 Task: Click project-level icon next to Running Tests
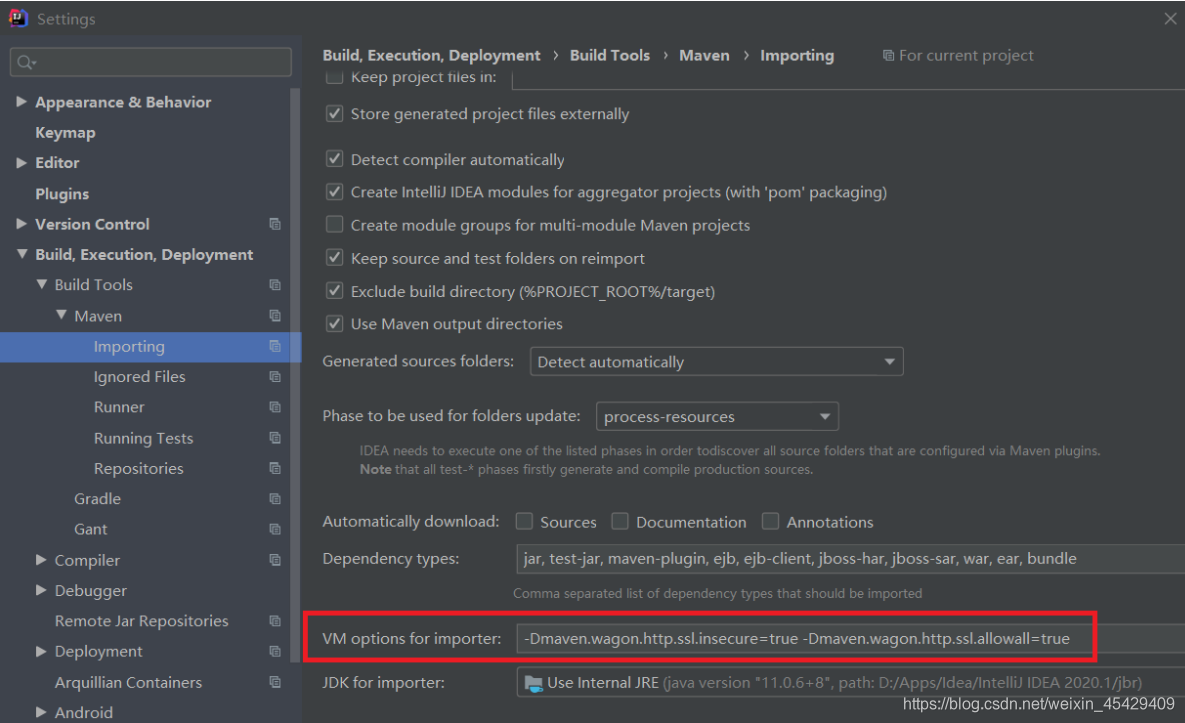pos(275,437)
